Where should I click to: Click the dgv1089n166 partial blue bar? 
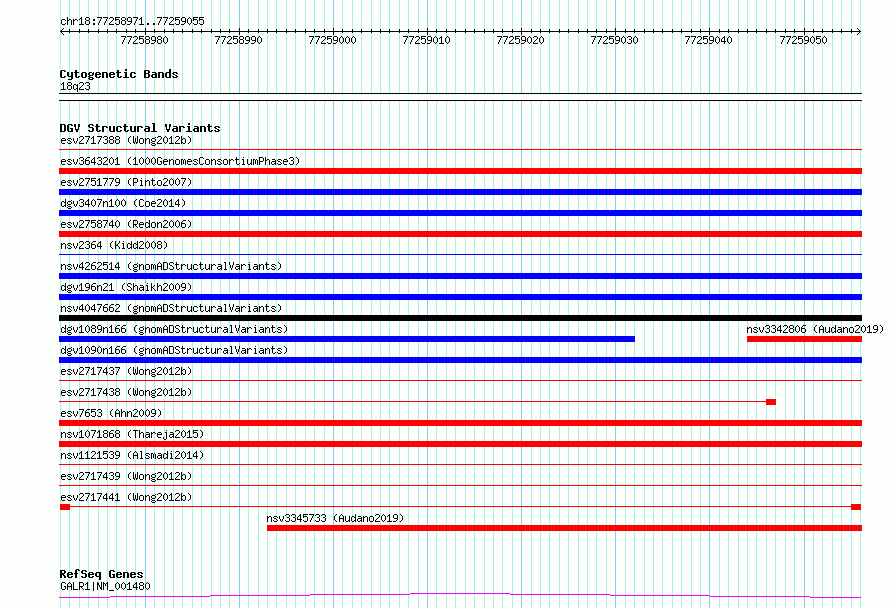[347, 339]
